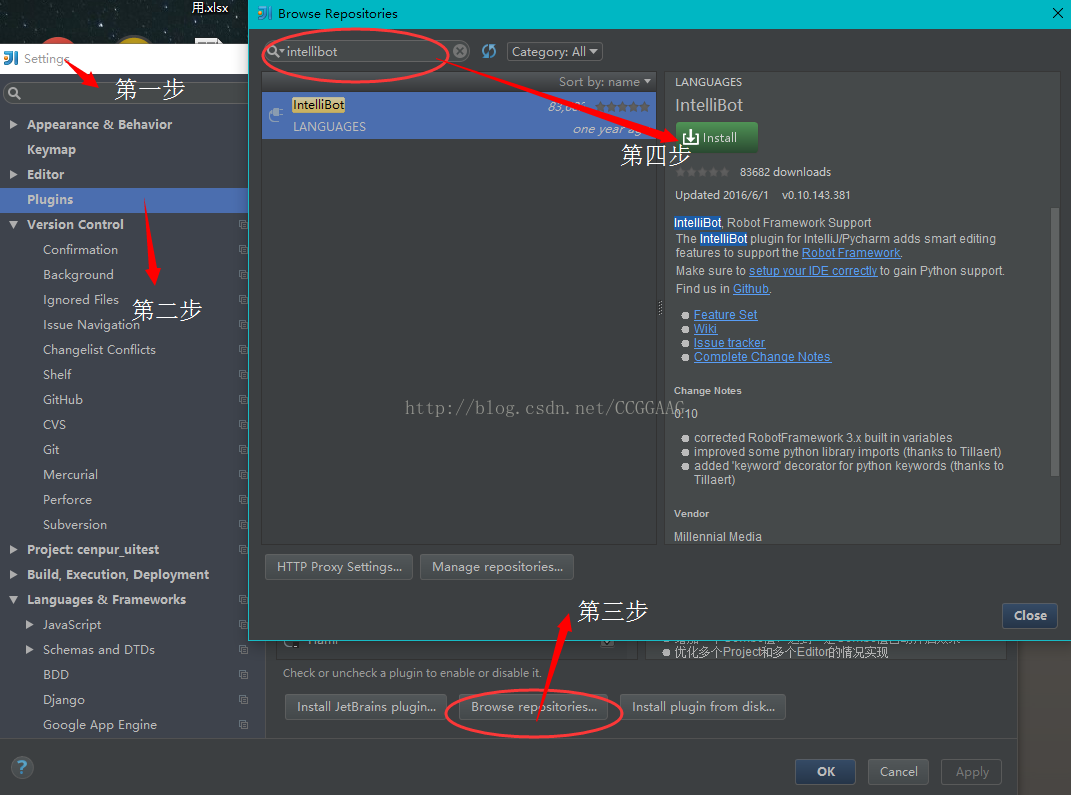Open Changelist Conflicts settings

99,349
